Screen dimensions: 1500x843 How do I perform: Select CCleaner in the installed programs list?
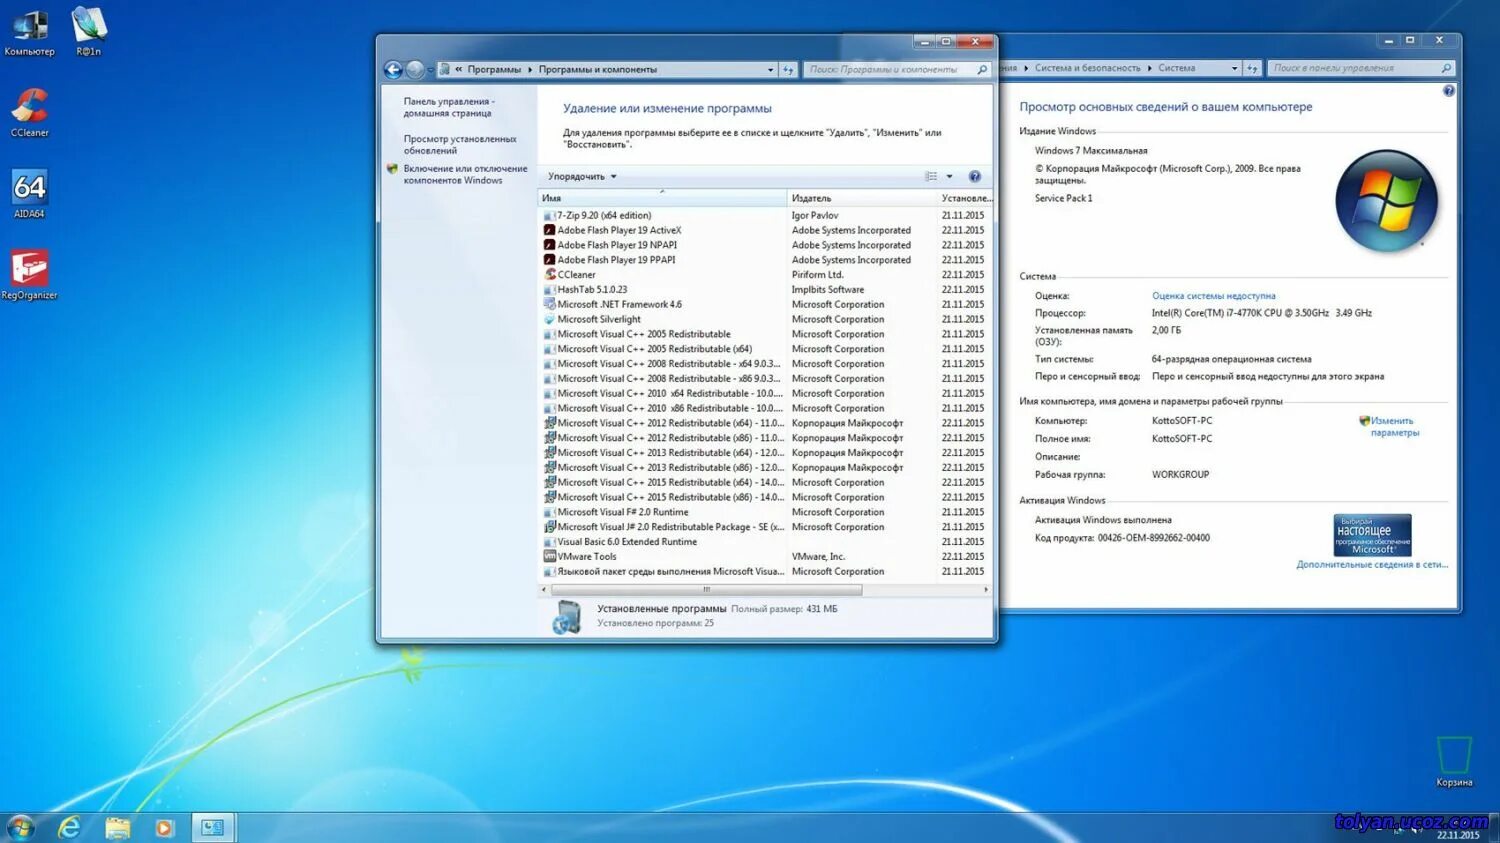(x=575, y=274)
